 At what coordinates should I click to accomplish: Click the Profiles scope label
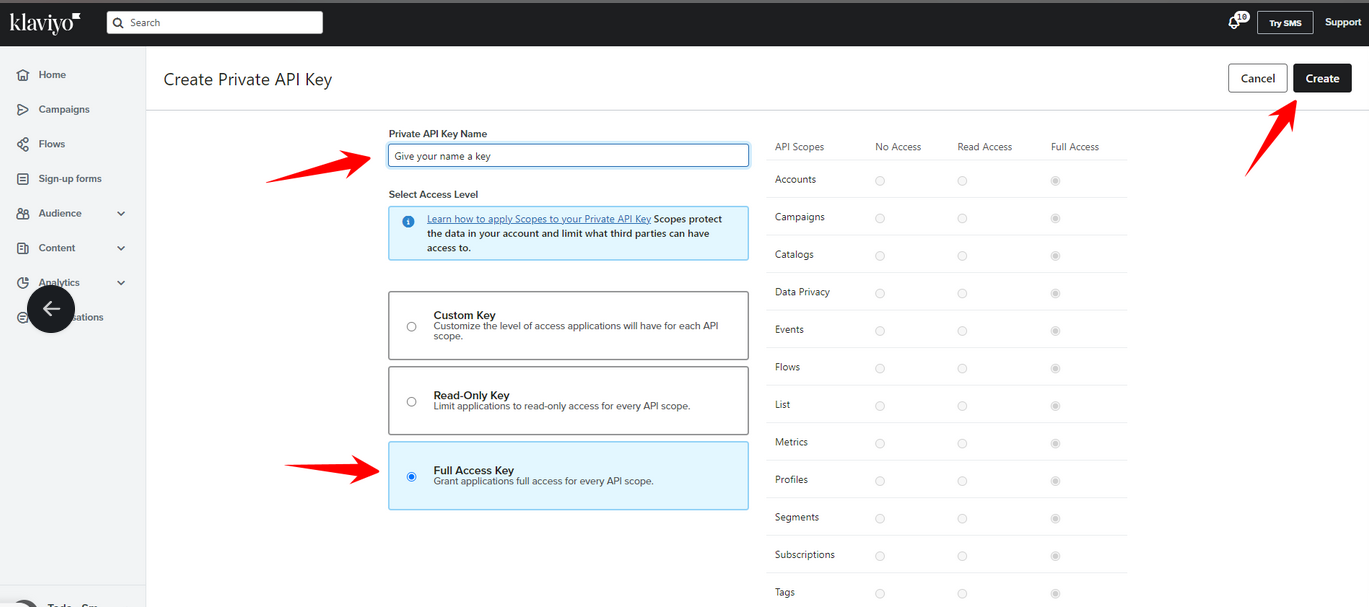click(x=792, y=480)
